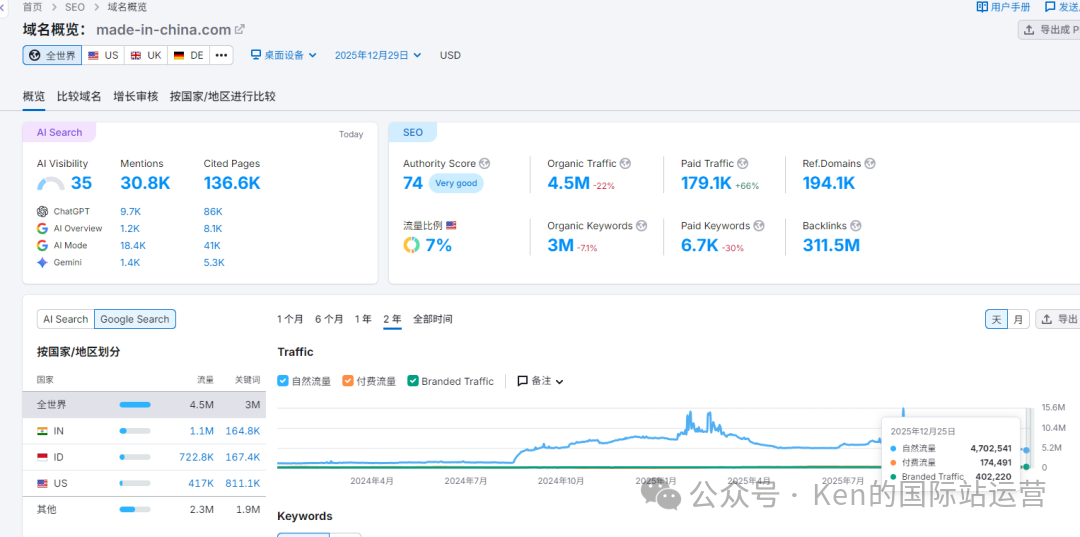
Task: Open the 增长审核 tab
Action: click(x=136, y=96)
